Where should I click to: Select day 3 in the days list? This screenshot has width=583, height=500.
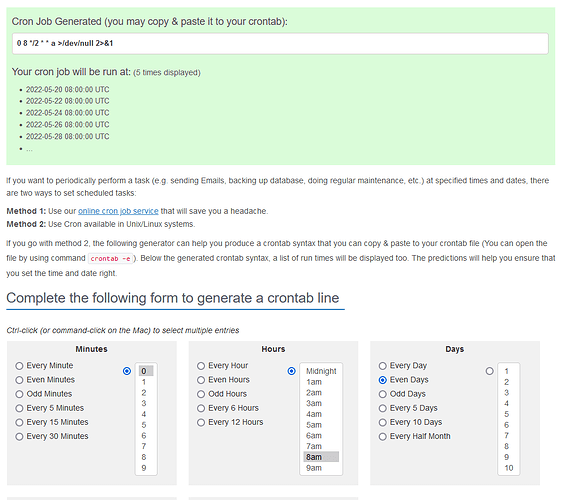click(x=509, y=393)
